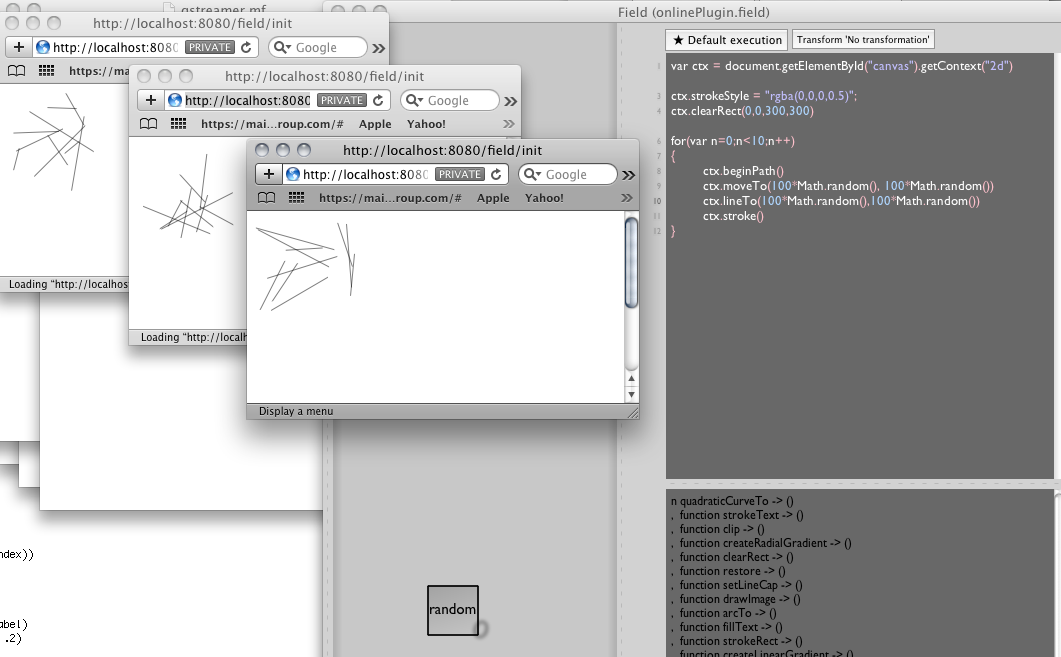Screen dimensions: 1061x657
Task: Click the vertical scrollbar thumb in the front Safari window
Action: click(x=631, y=260)
